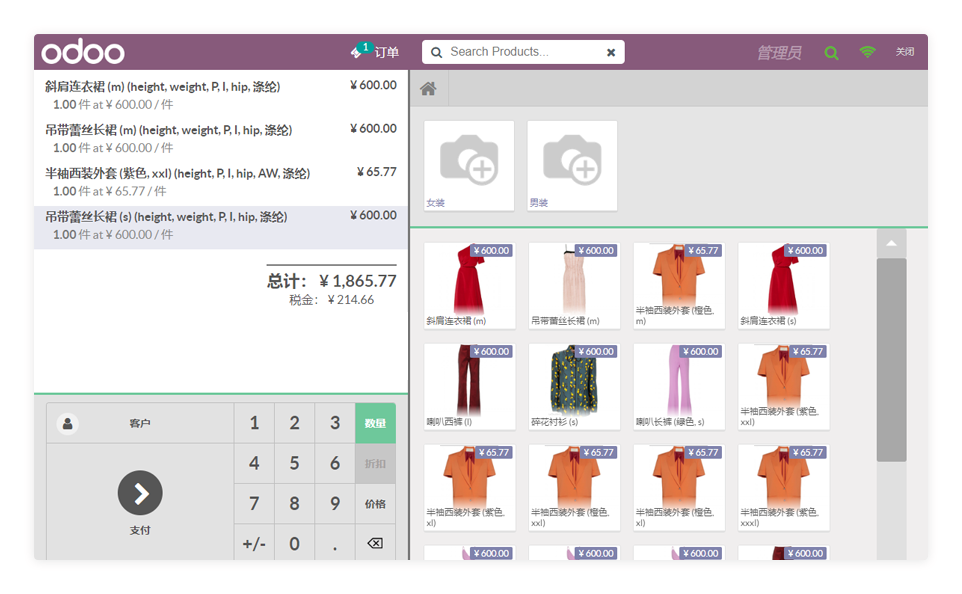The image size is (962, 594).
Task: Add the 碎花衬衫 (s) product to order
Action: 574,386
